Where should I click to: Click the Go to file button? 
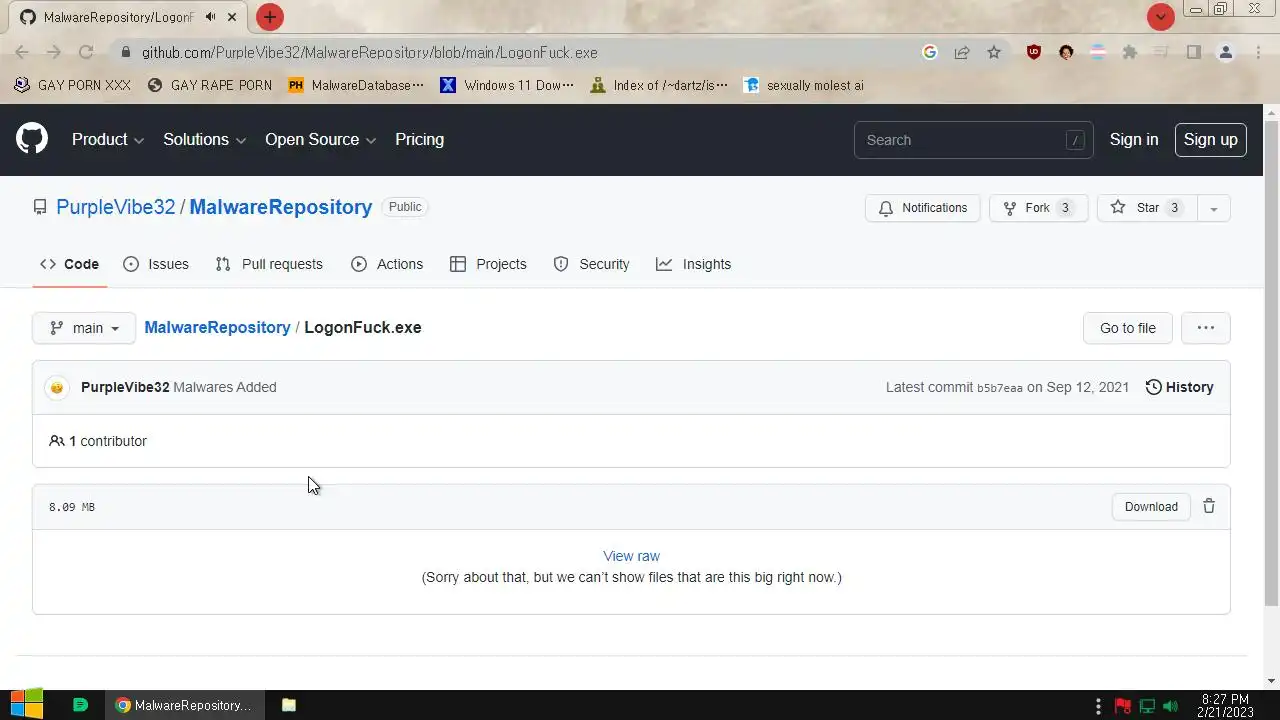(1128, 328)
